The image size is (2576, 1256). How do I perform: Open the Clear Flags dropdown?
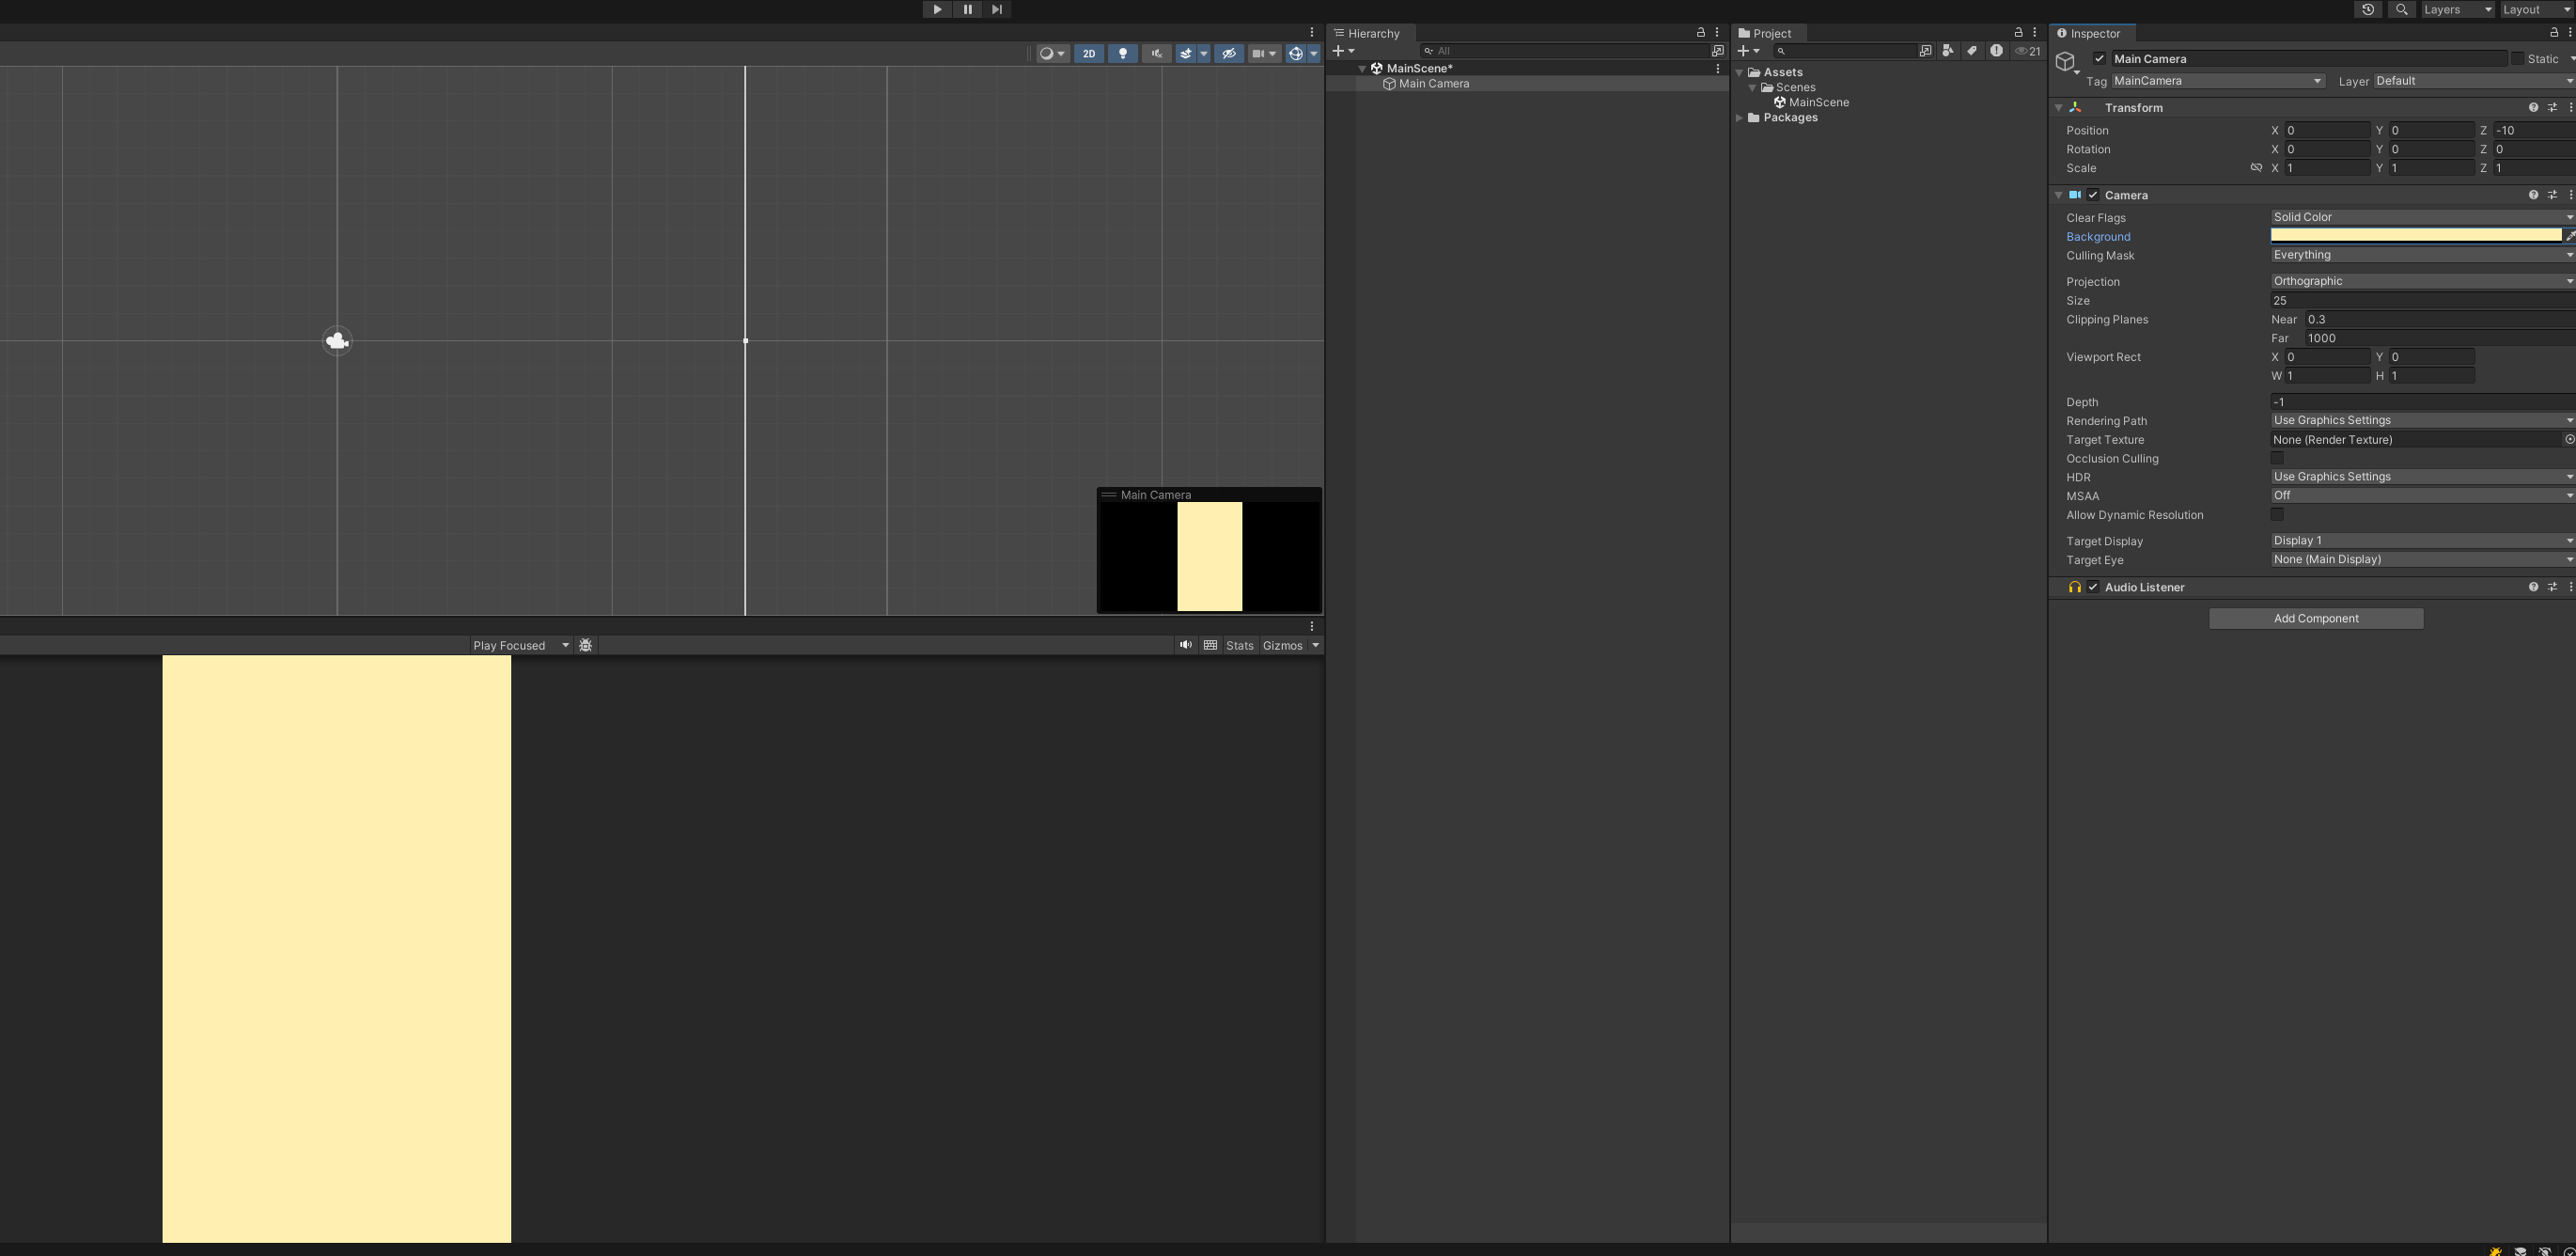[2420, 217]
